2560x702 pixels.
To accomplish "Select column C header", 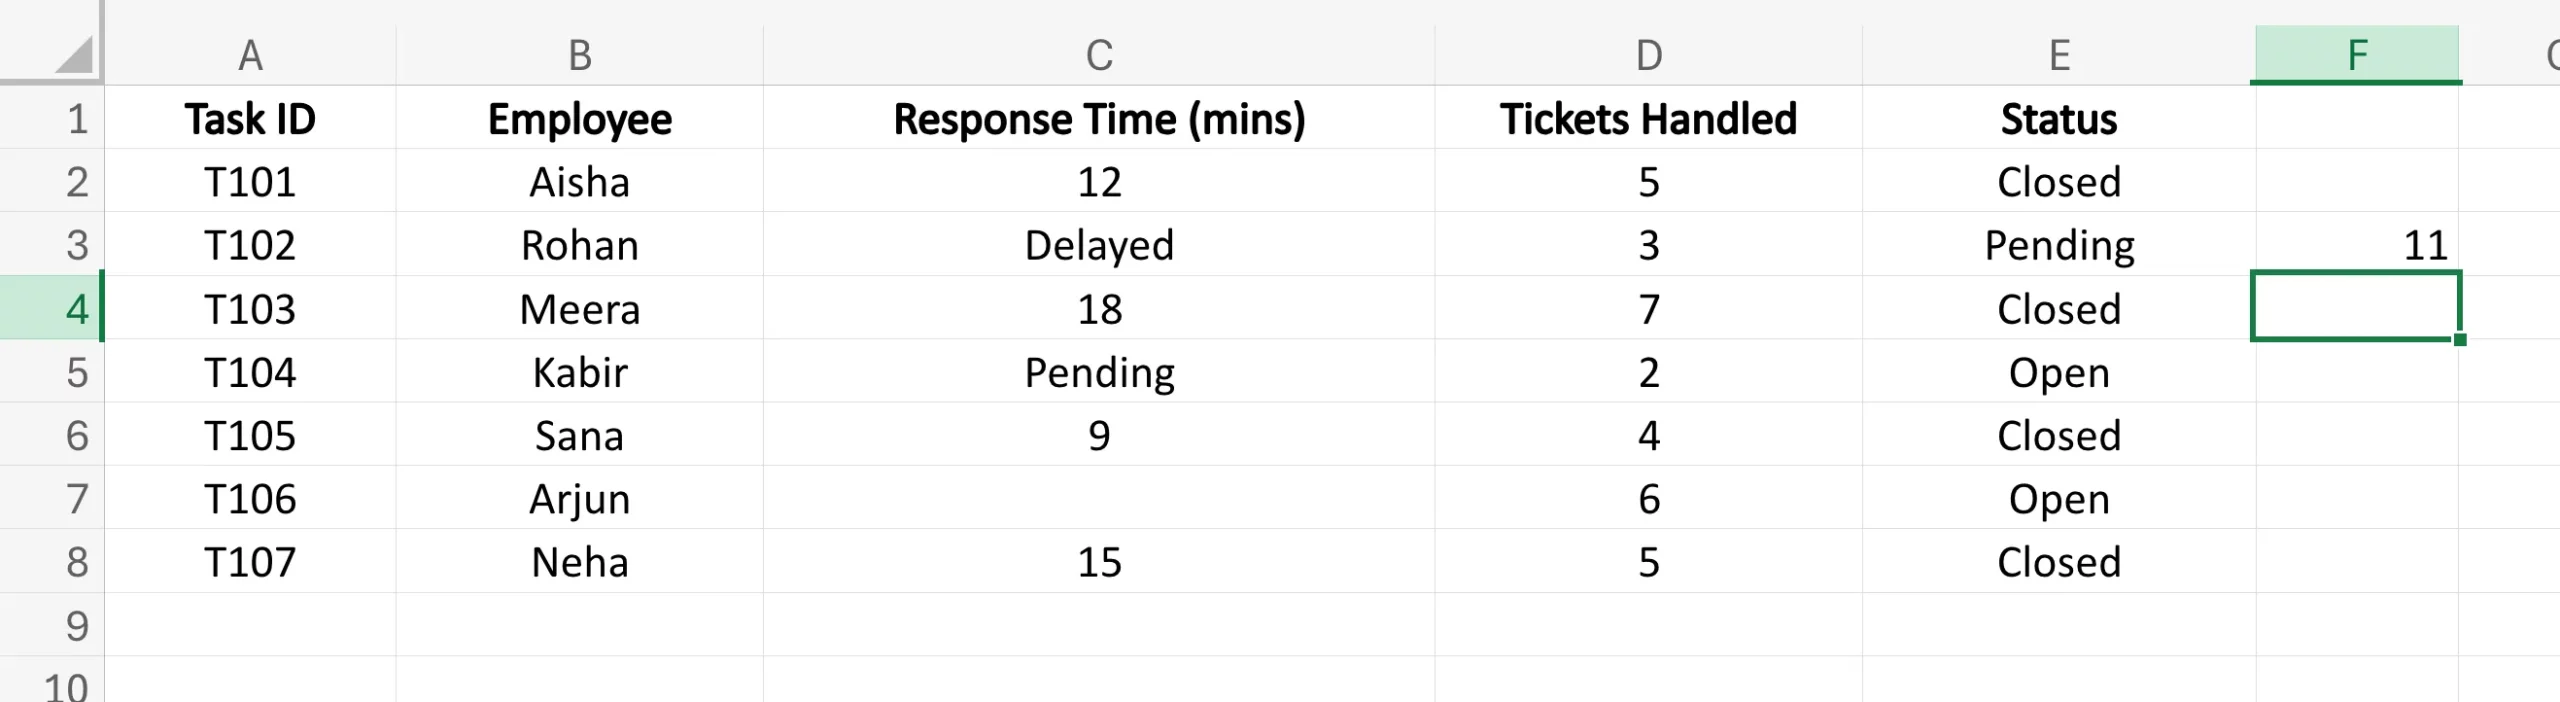I will pyautogui.click(x=1098, y=55).
